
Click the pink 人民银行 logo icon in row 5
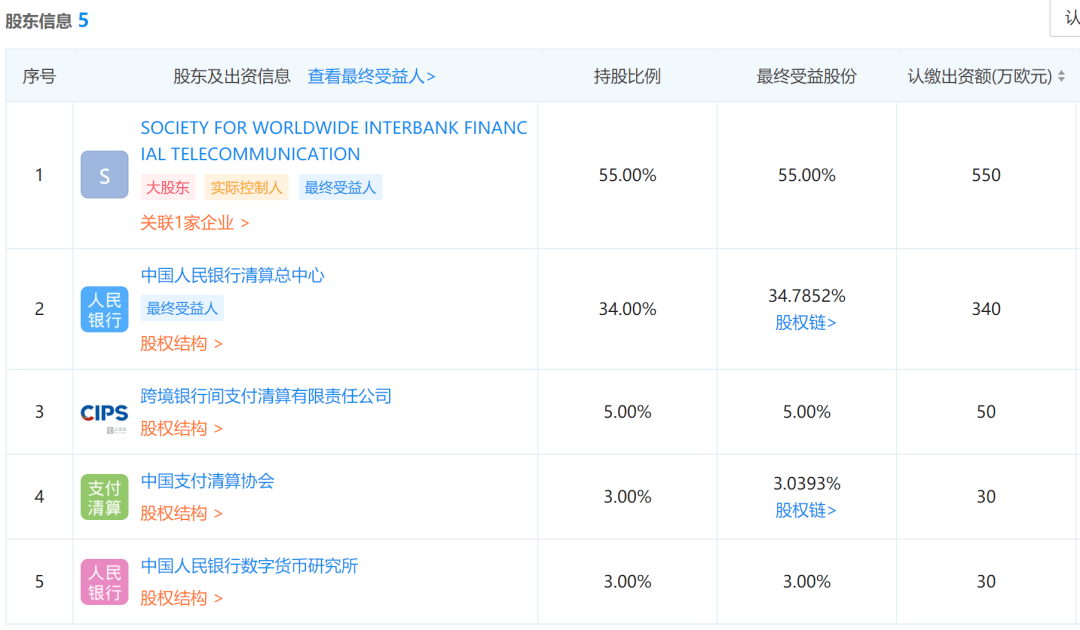point(105,582)
